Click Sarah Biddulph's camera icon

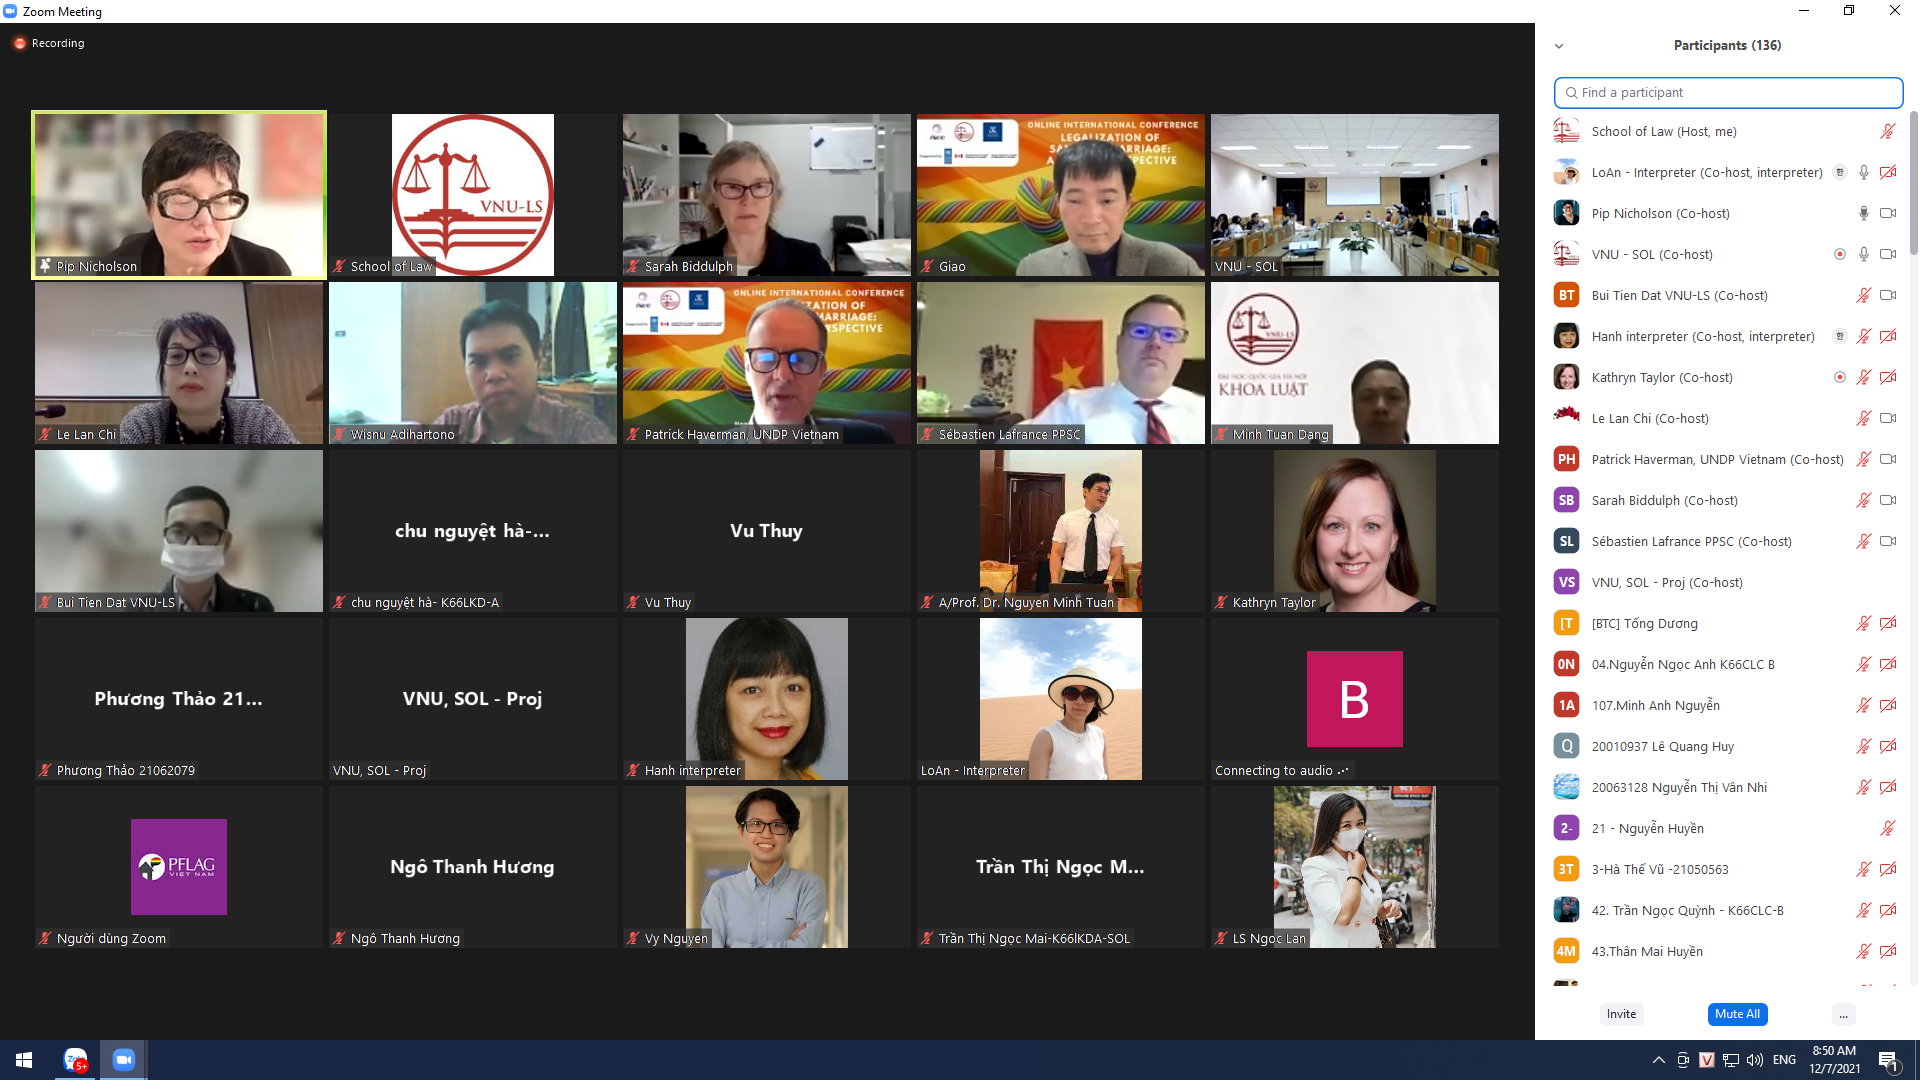tap(1888, 500)
